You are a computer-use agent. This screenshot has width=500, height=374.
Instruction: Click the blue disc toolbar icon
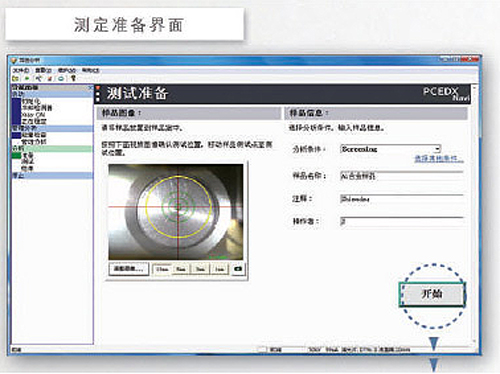[x=61, y=79]
